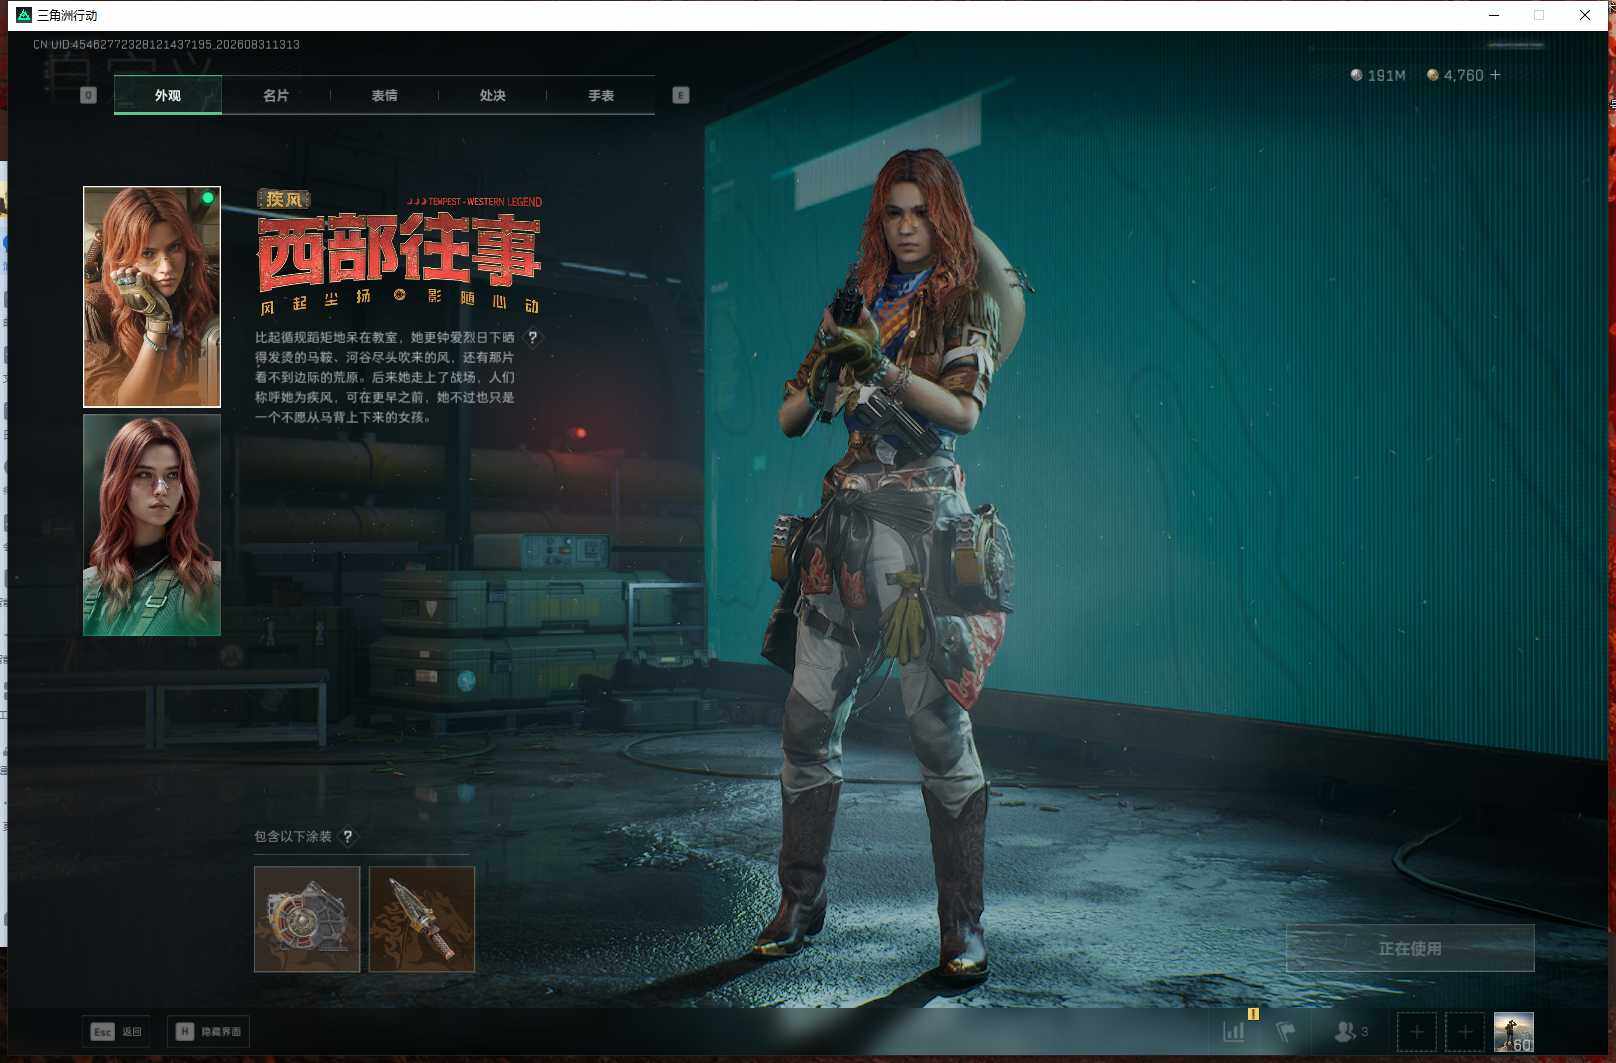Switch to the 外观 tab
Viewport: 1616px width, 1063px height.
click(168, 95)
